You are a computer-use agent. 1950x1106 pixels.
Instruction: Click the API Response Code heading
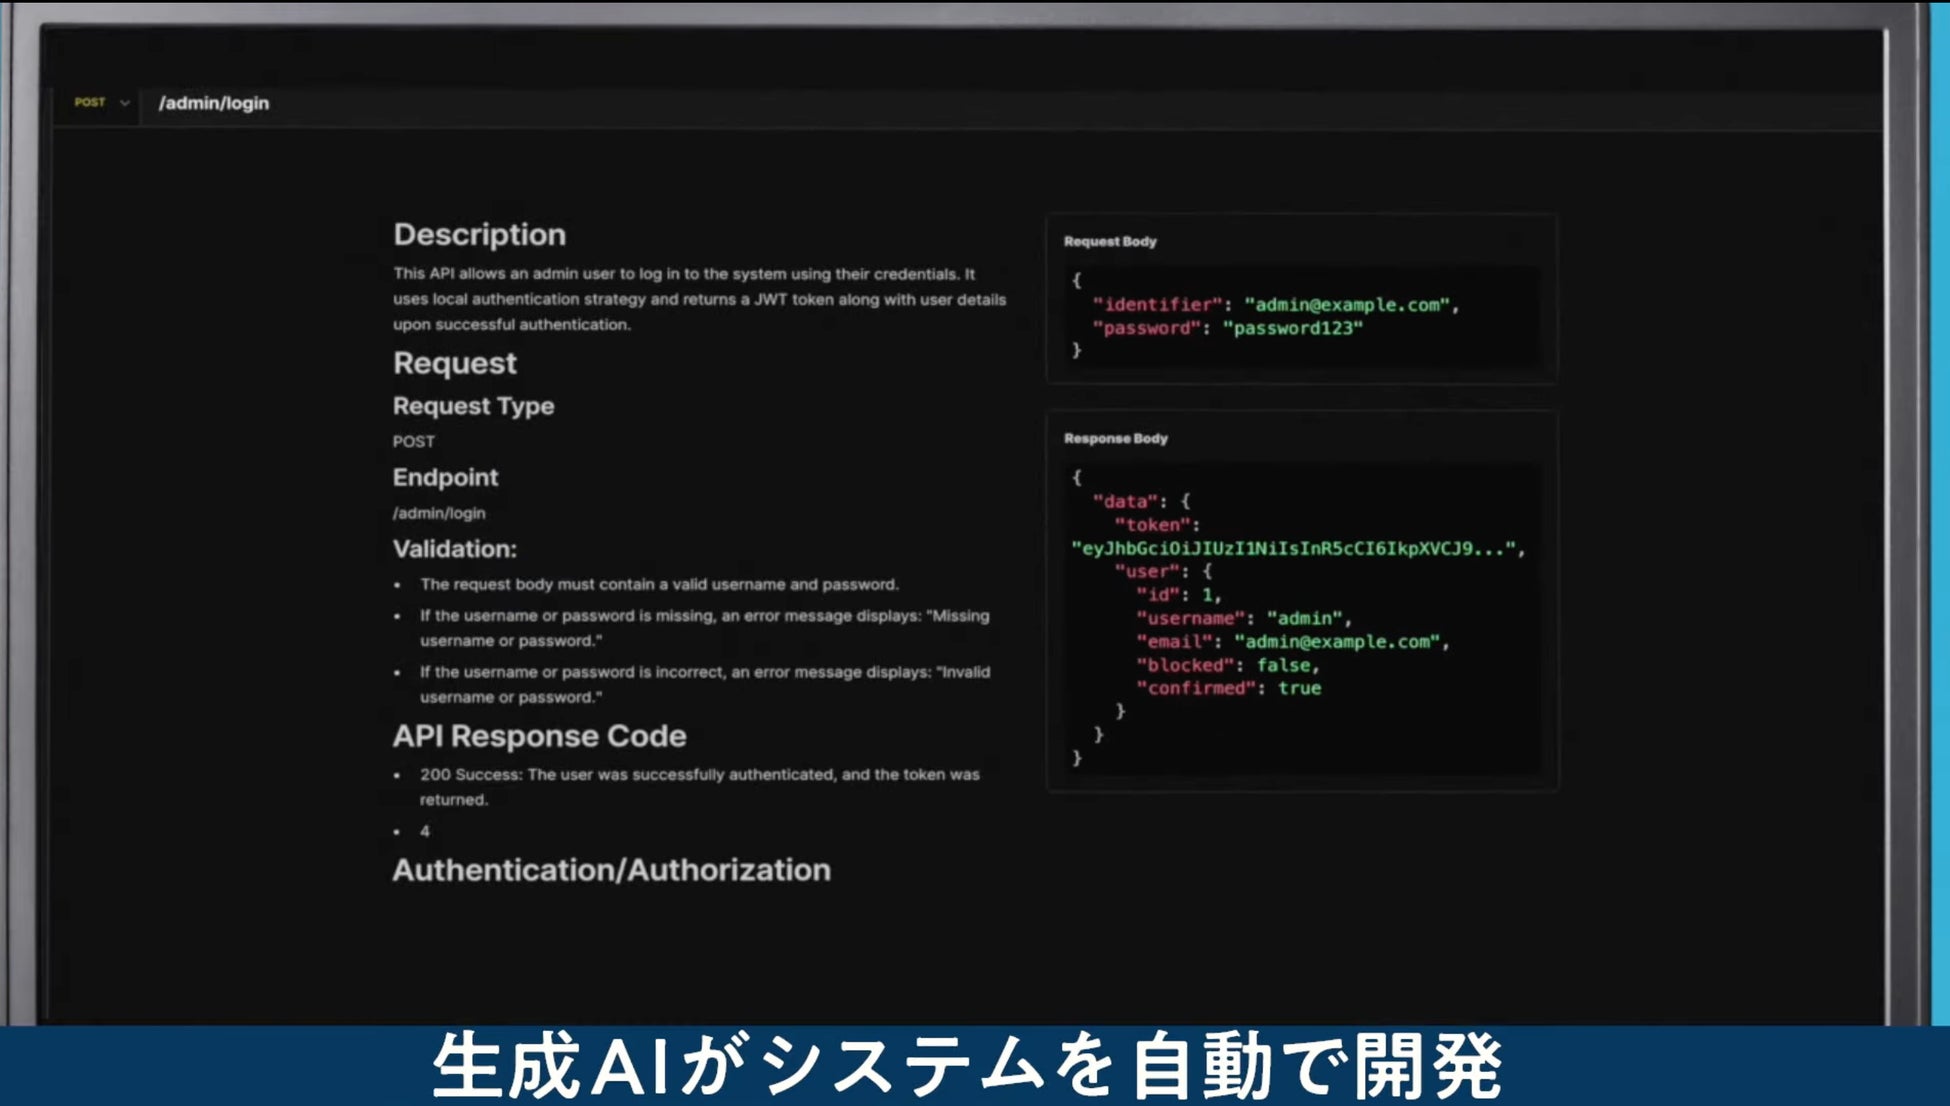pyautogui.click(x=539, y=736)
